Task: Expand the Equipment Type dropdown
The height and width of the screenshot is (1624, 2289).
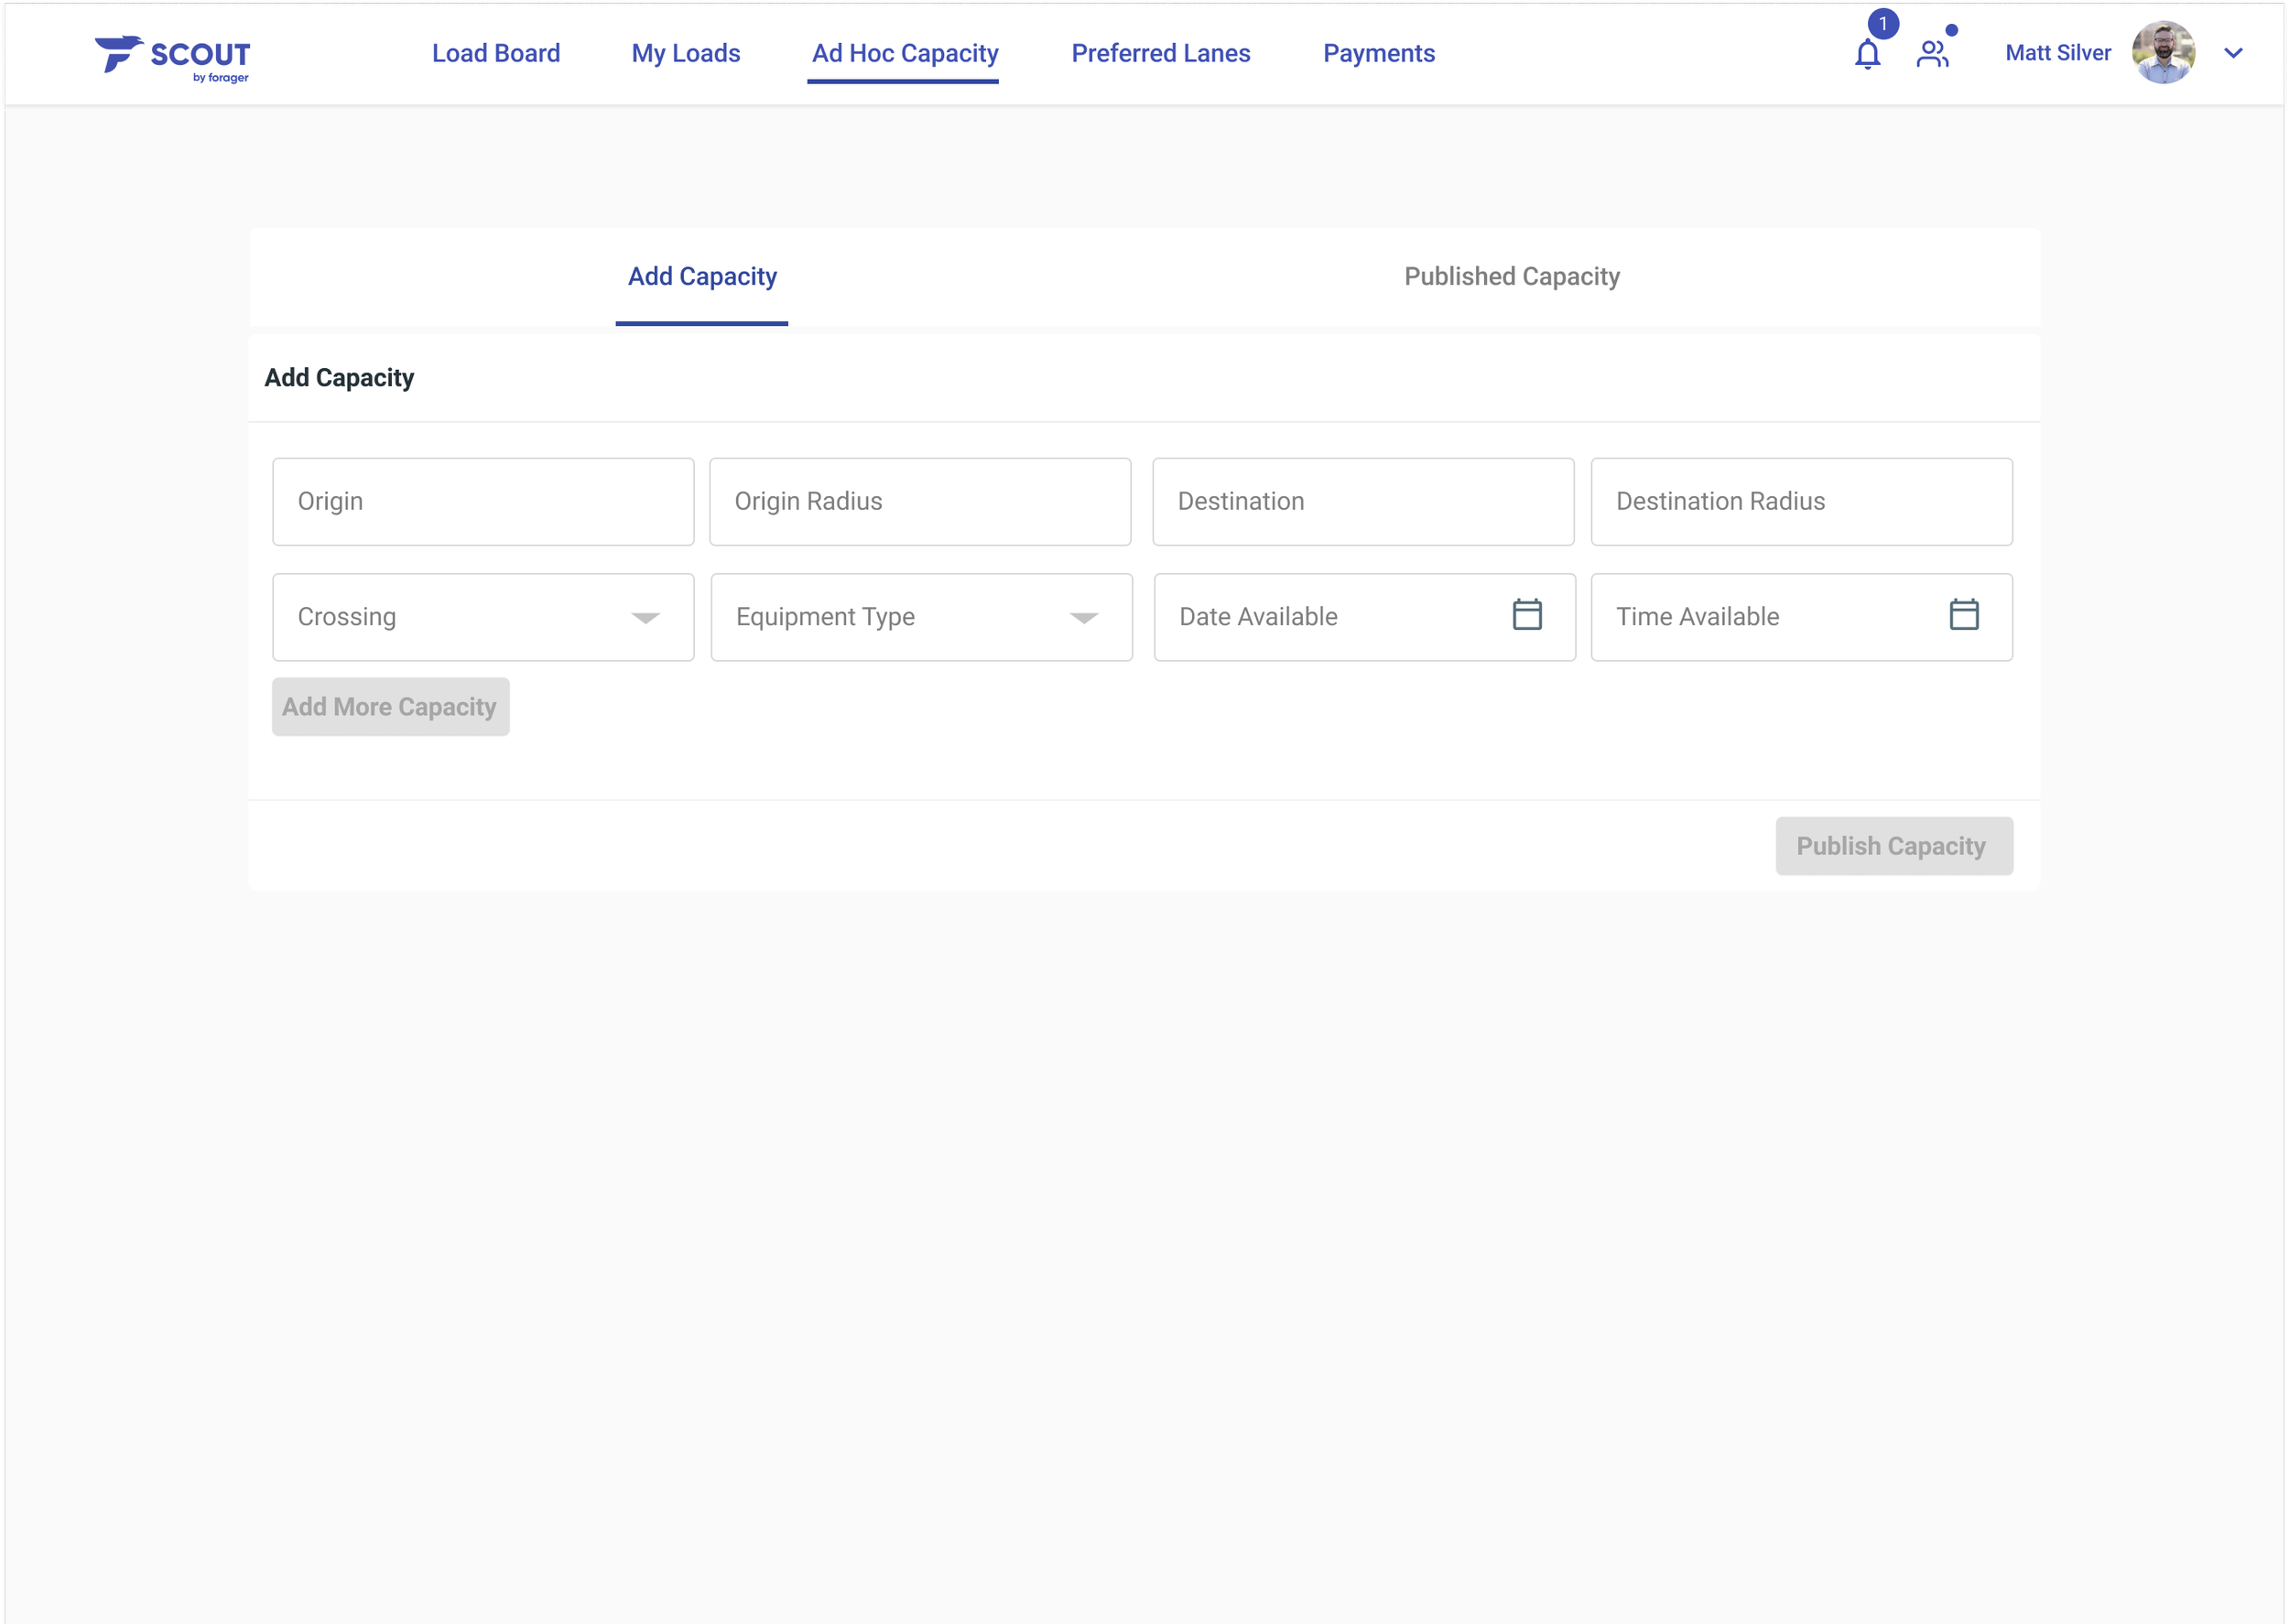Action: pyautogui.click(x=1083, y=618)
